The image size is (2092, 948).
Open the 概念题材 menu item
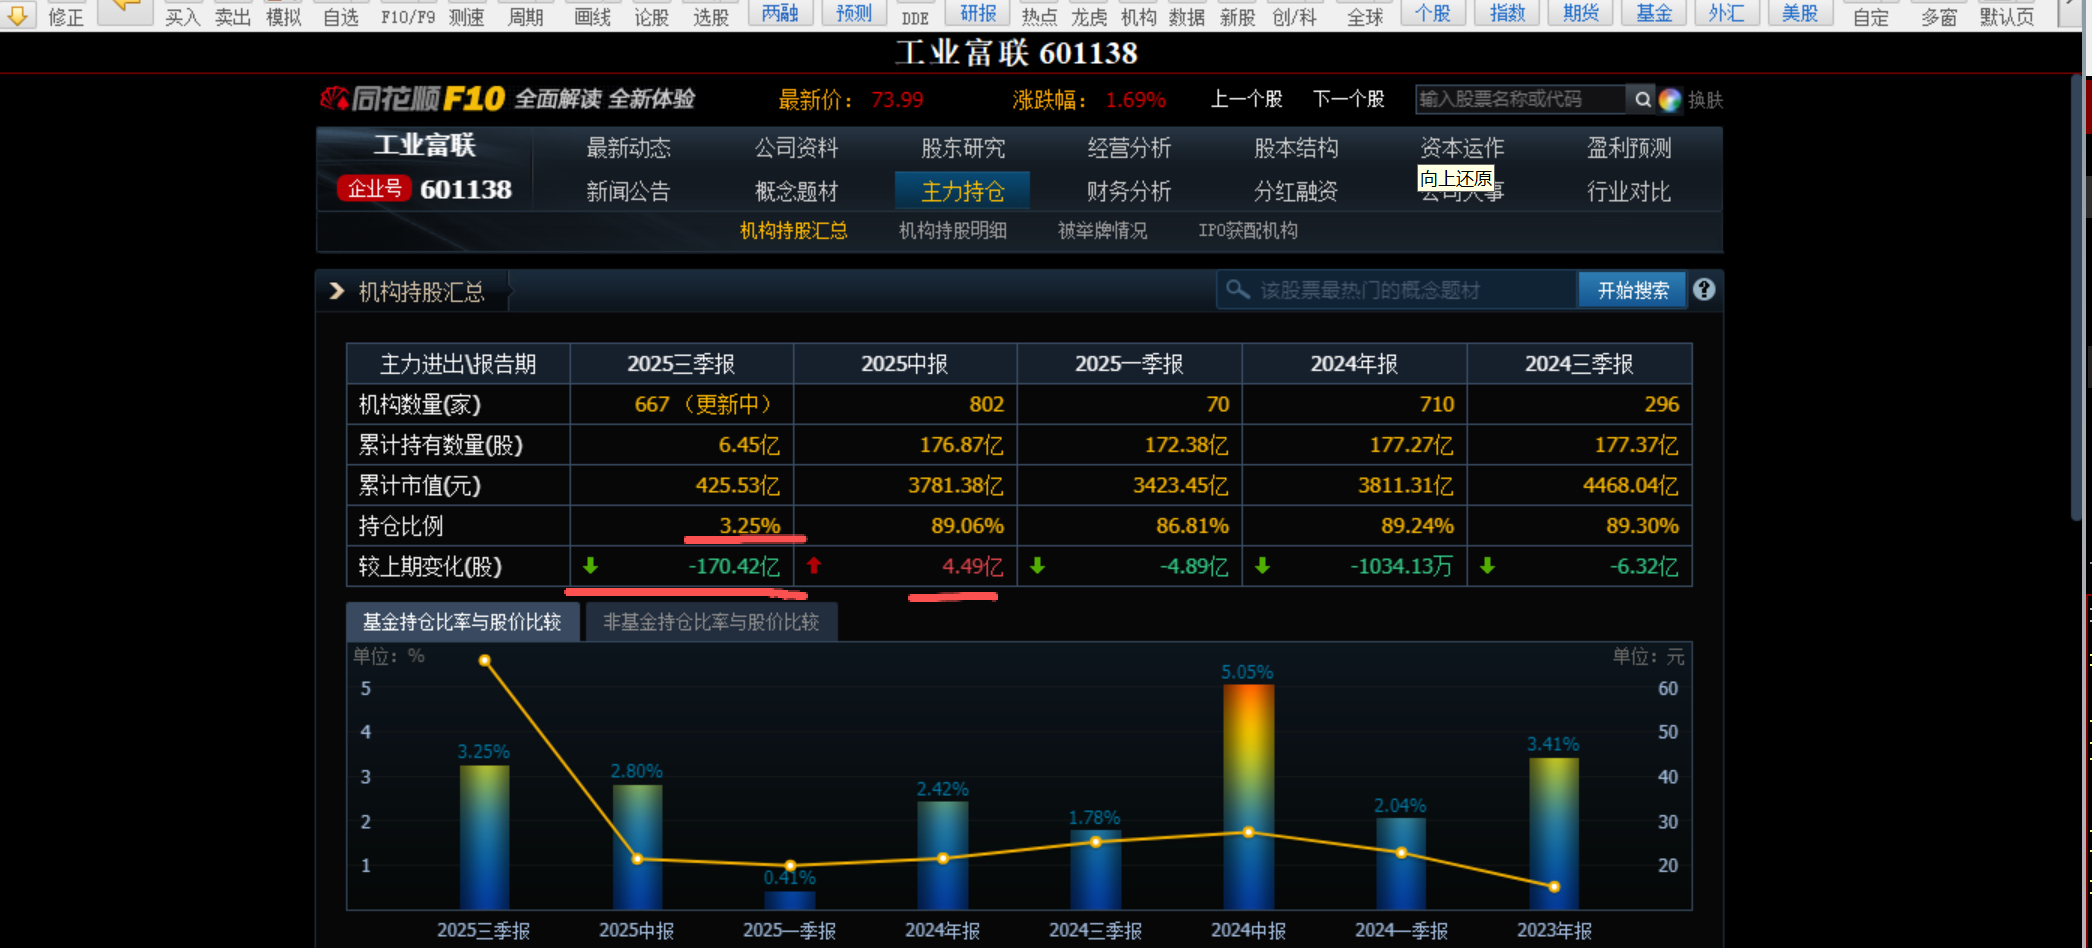(796, 191)
